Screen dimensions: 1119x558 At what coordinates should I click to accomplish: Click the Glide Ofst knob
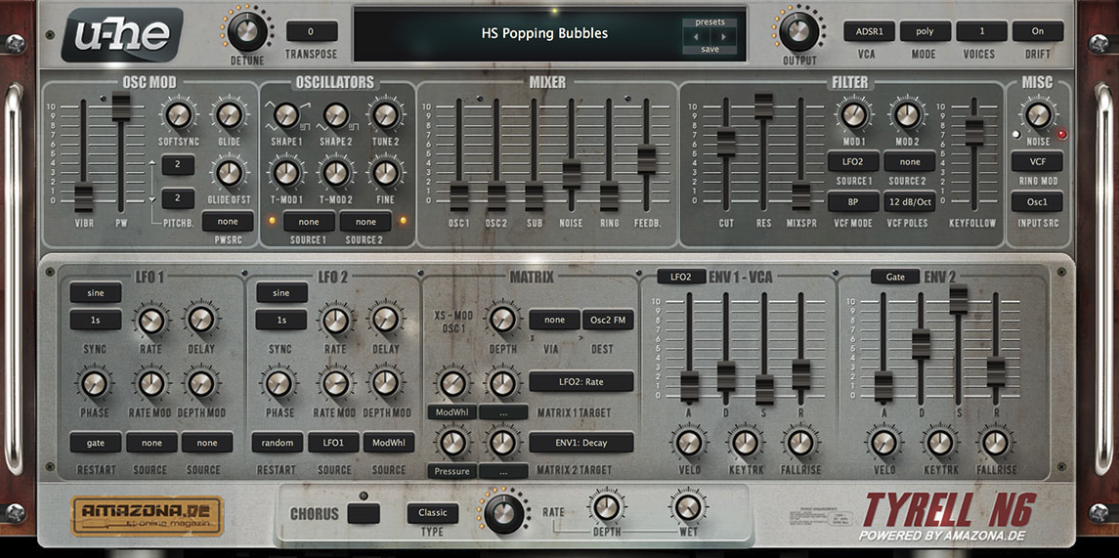[x=229, y=173]
